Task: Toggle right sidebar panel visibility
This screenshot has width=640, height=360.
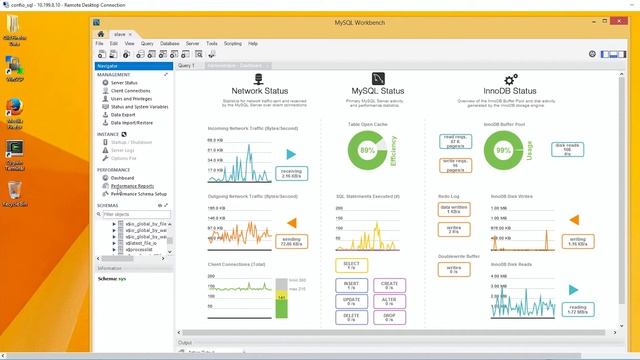Action: click(622, 54)
